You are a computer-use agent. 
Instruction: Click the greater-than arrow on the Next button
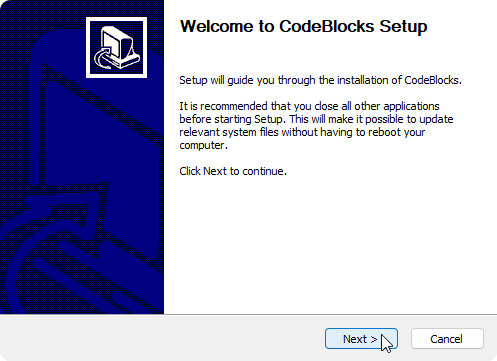[374, 339]
